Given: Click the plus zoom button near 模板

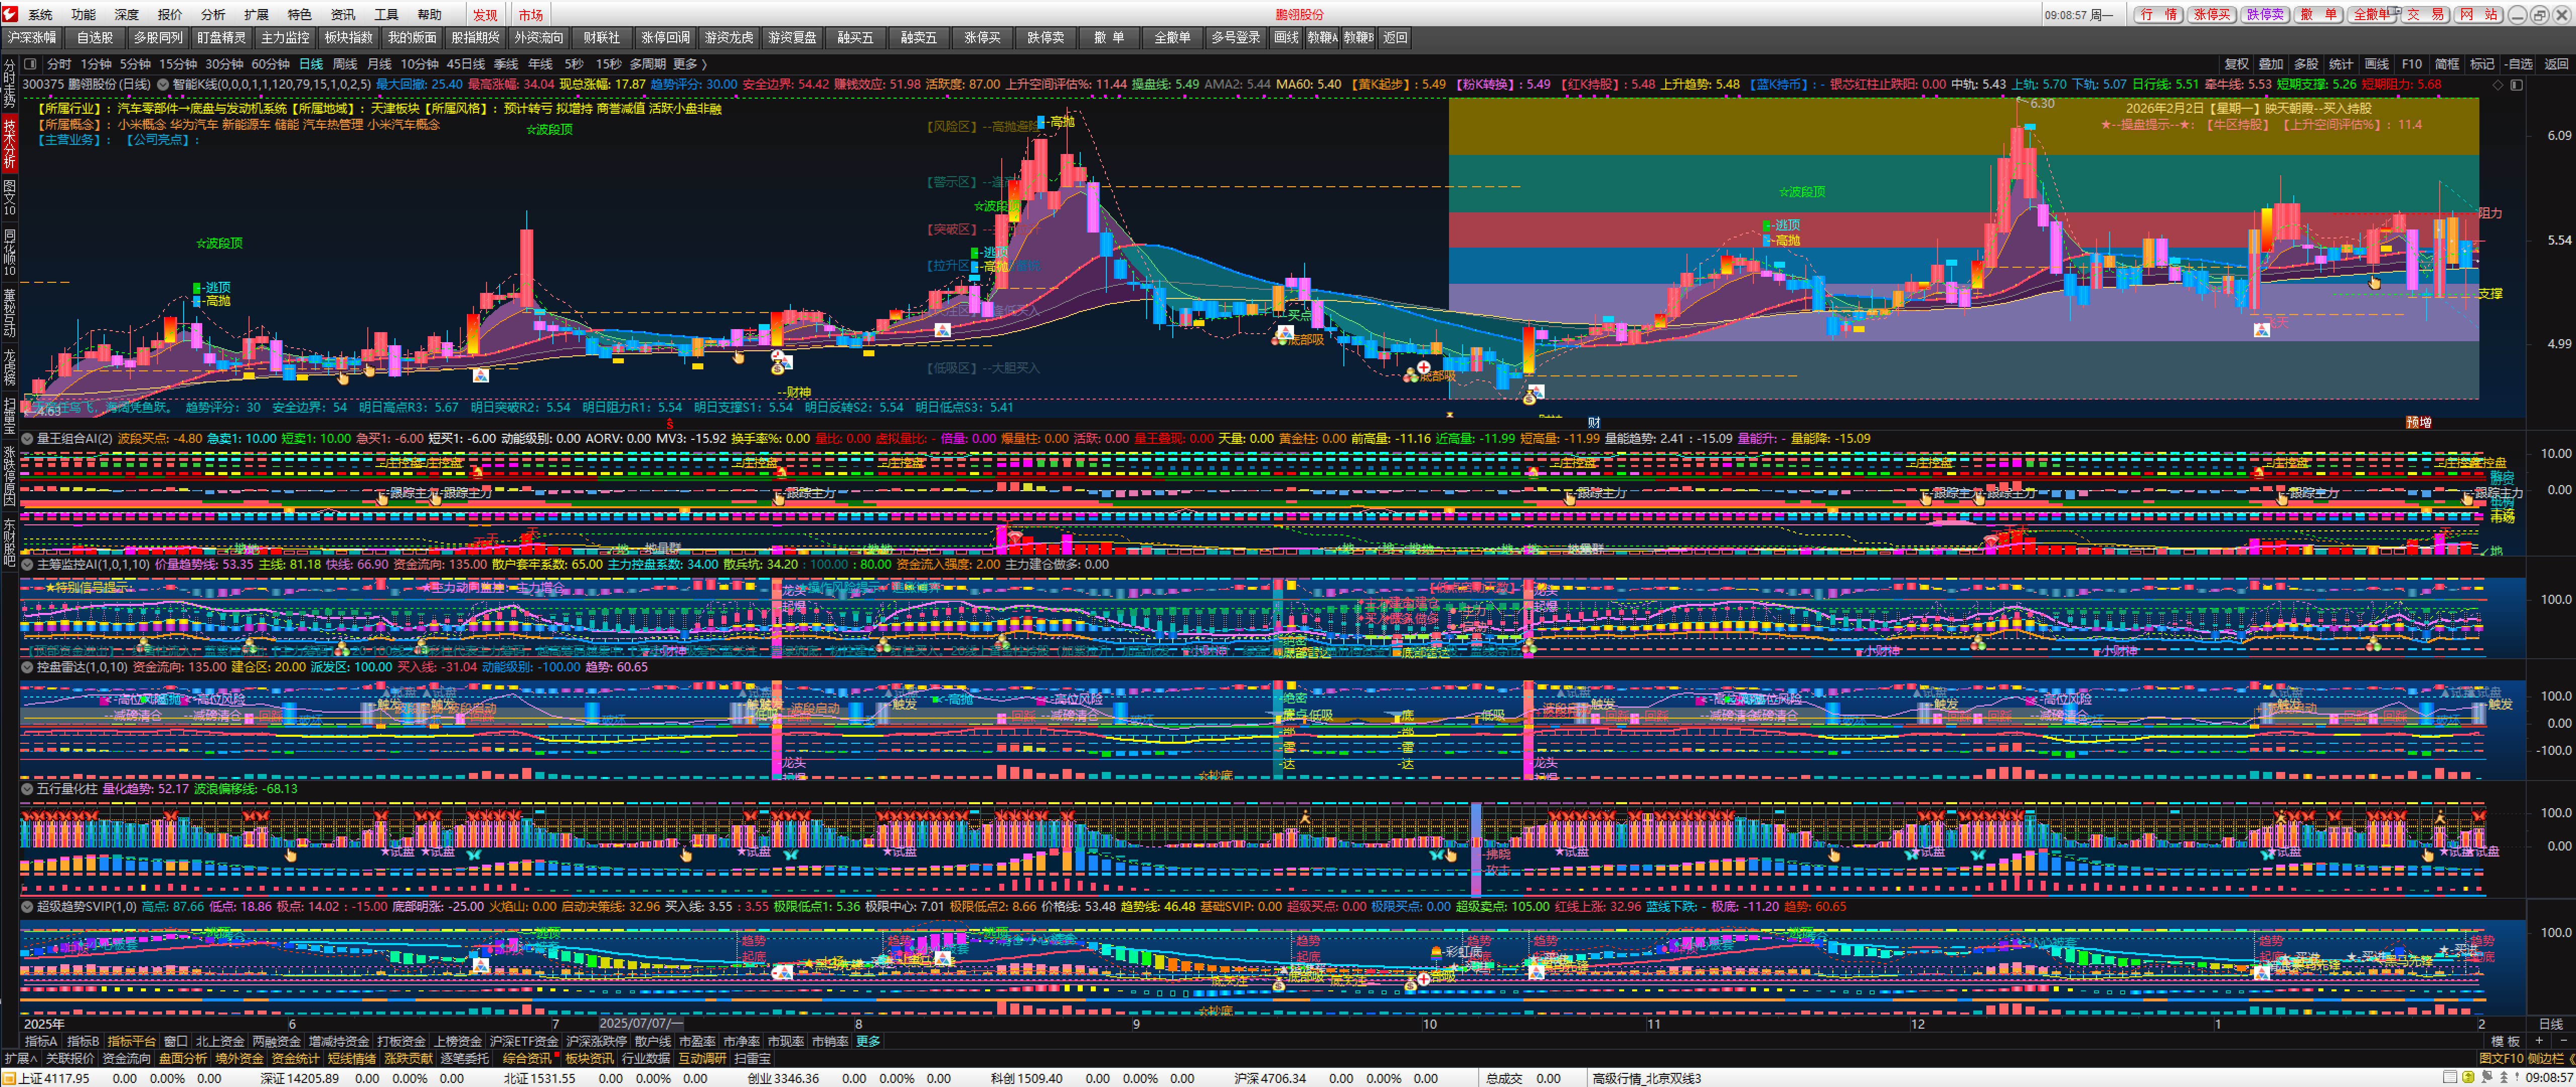Looking at the screenshot, I should 2539,1041.
